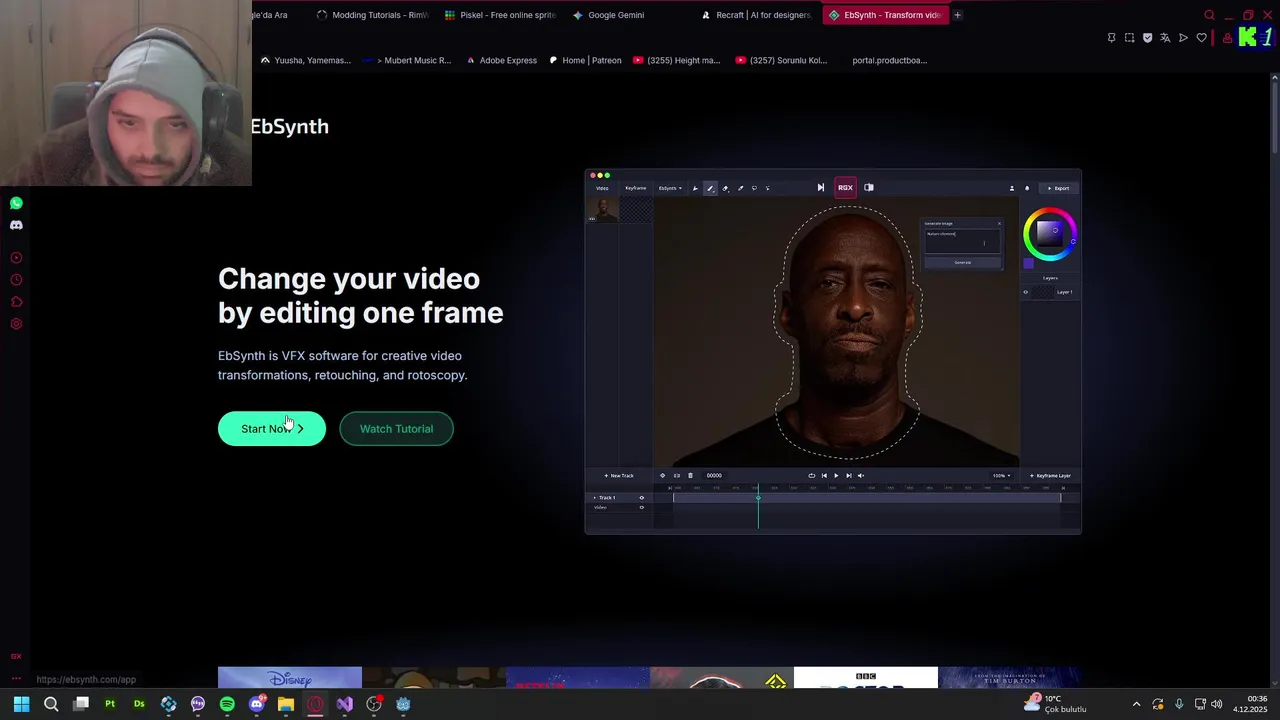Image resolution: width=1280 pixels, height=720 pixels.
Task: Show hidden system tray icons chevron
Action: pyautogui.click(x=1136, y=704)
